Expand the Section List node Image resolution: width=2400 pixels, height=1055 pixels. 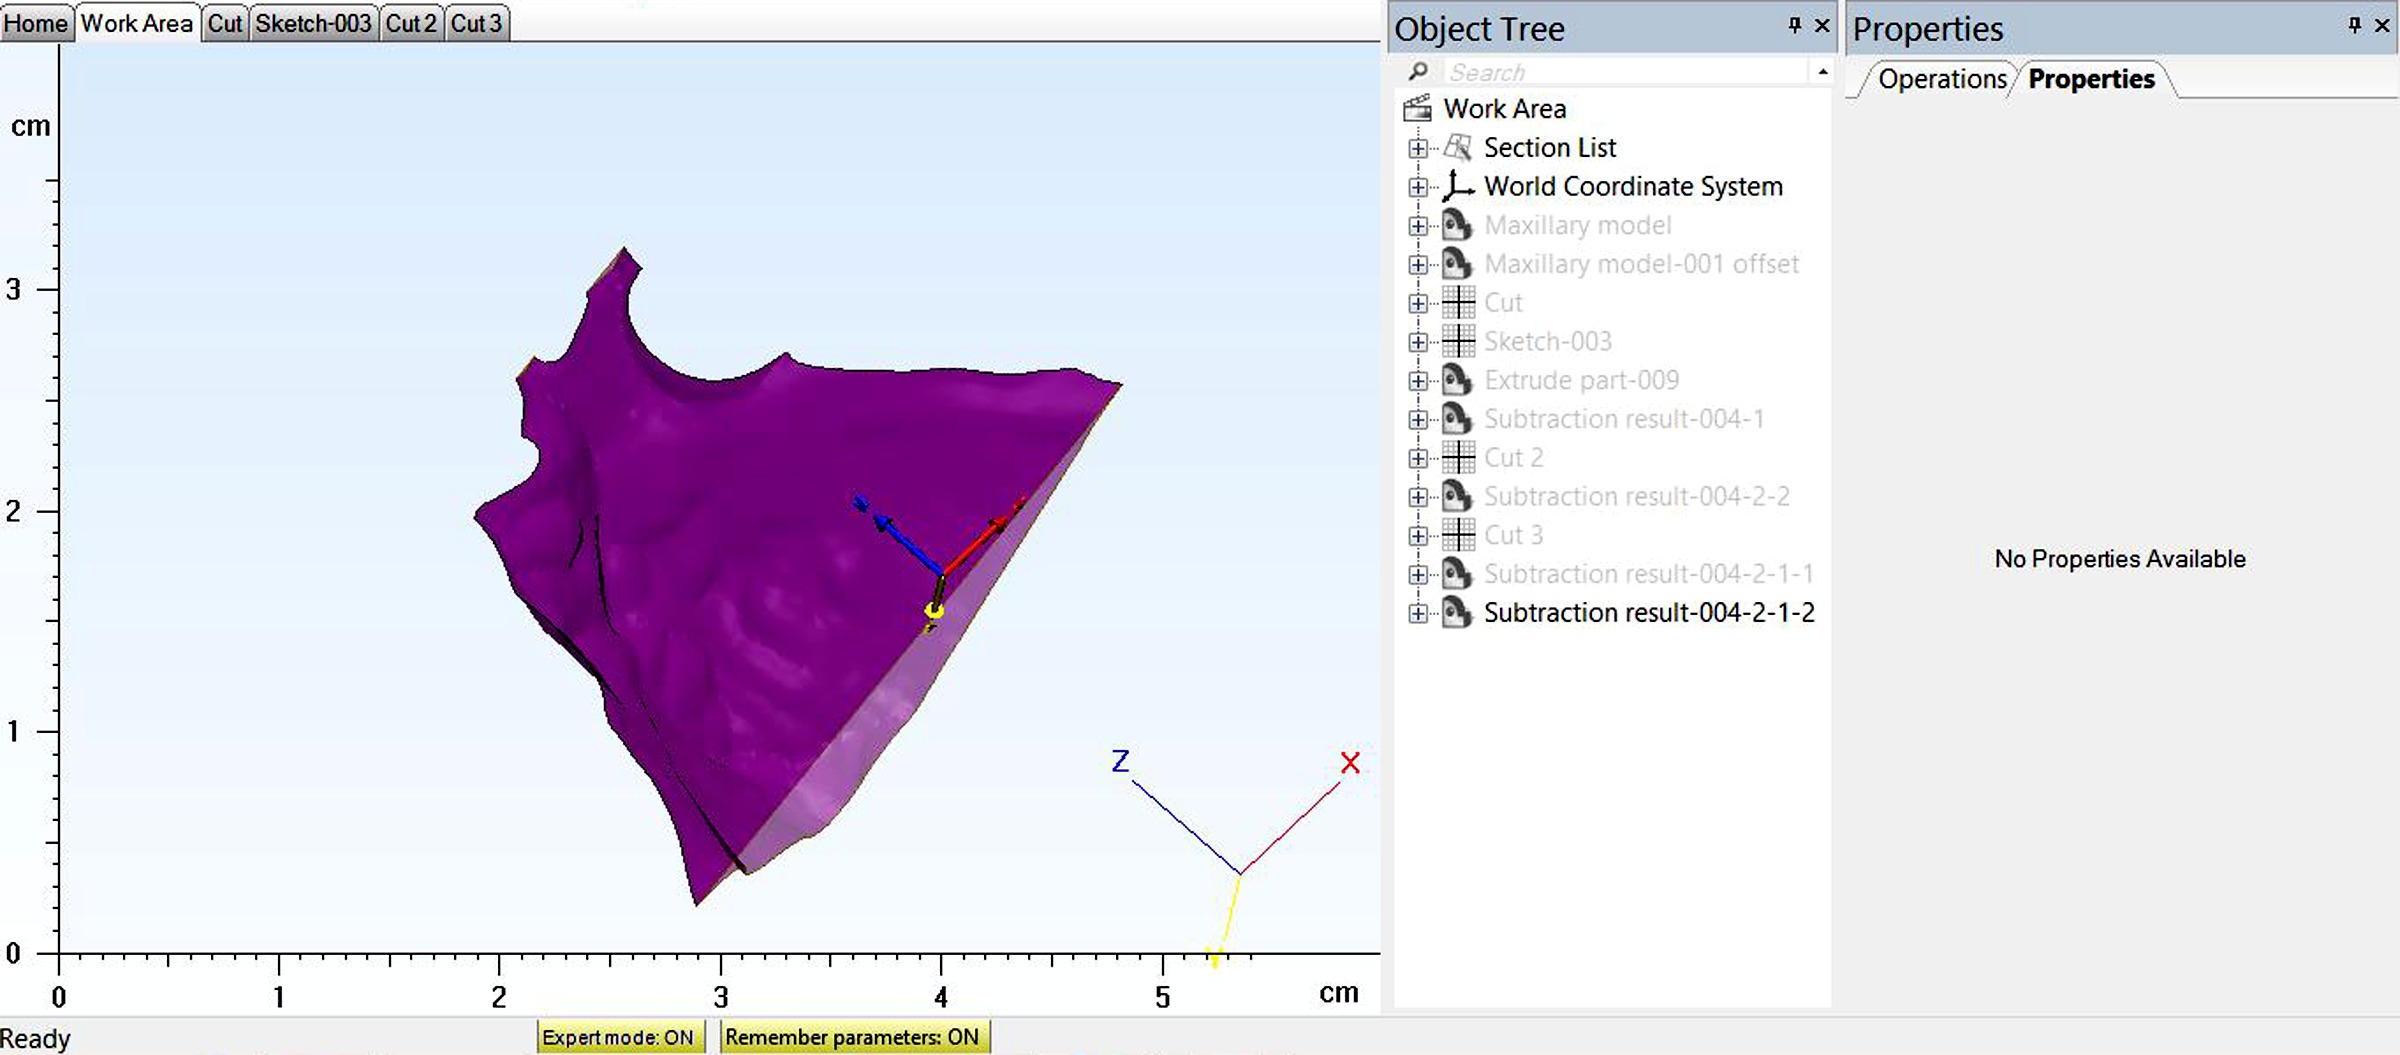pyautogui.click(x=1417, y=149)
